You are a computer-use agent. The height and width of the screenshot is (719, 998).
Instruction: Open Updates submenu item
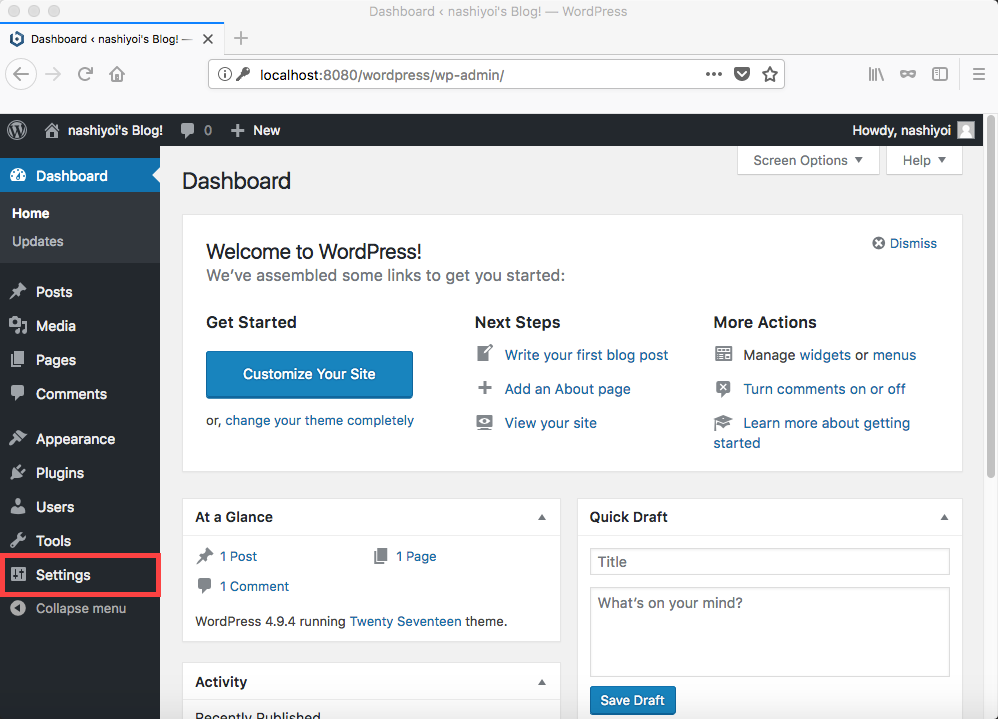pos(38,241)
